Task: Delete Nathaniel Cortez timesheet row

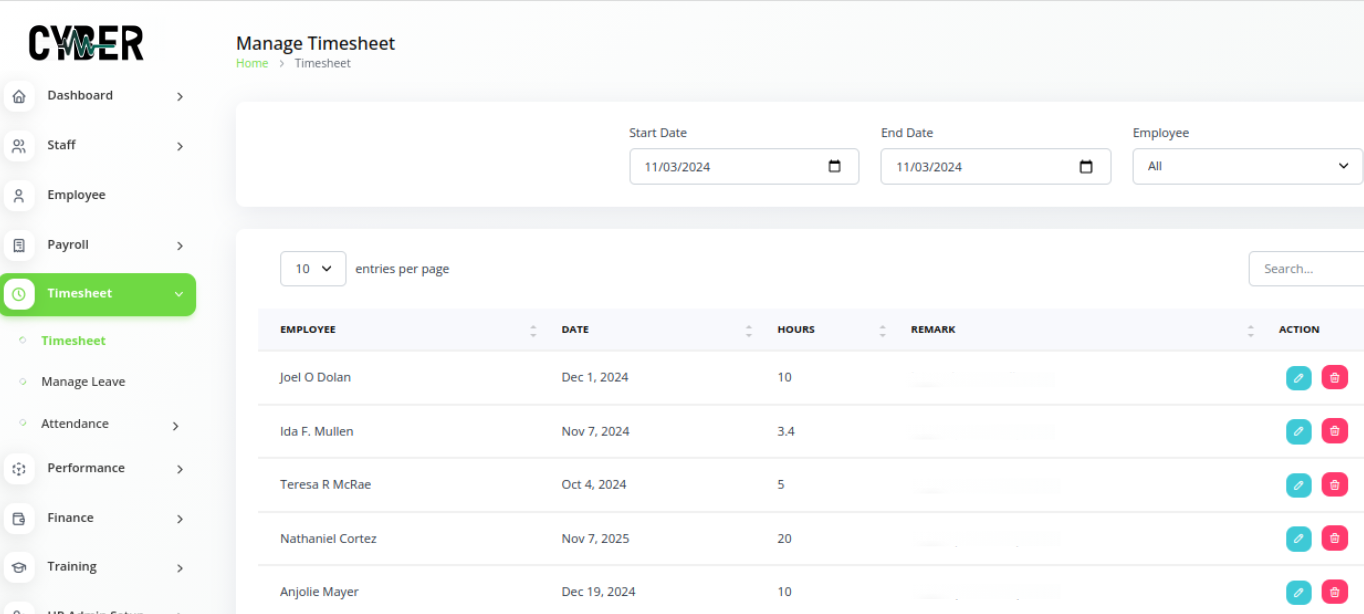Action: [1334, 538]
